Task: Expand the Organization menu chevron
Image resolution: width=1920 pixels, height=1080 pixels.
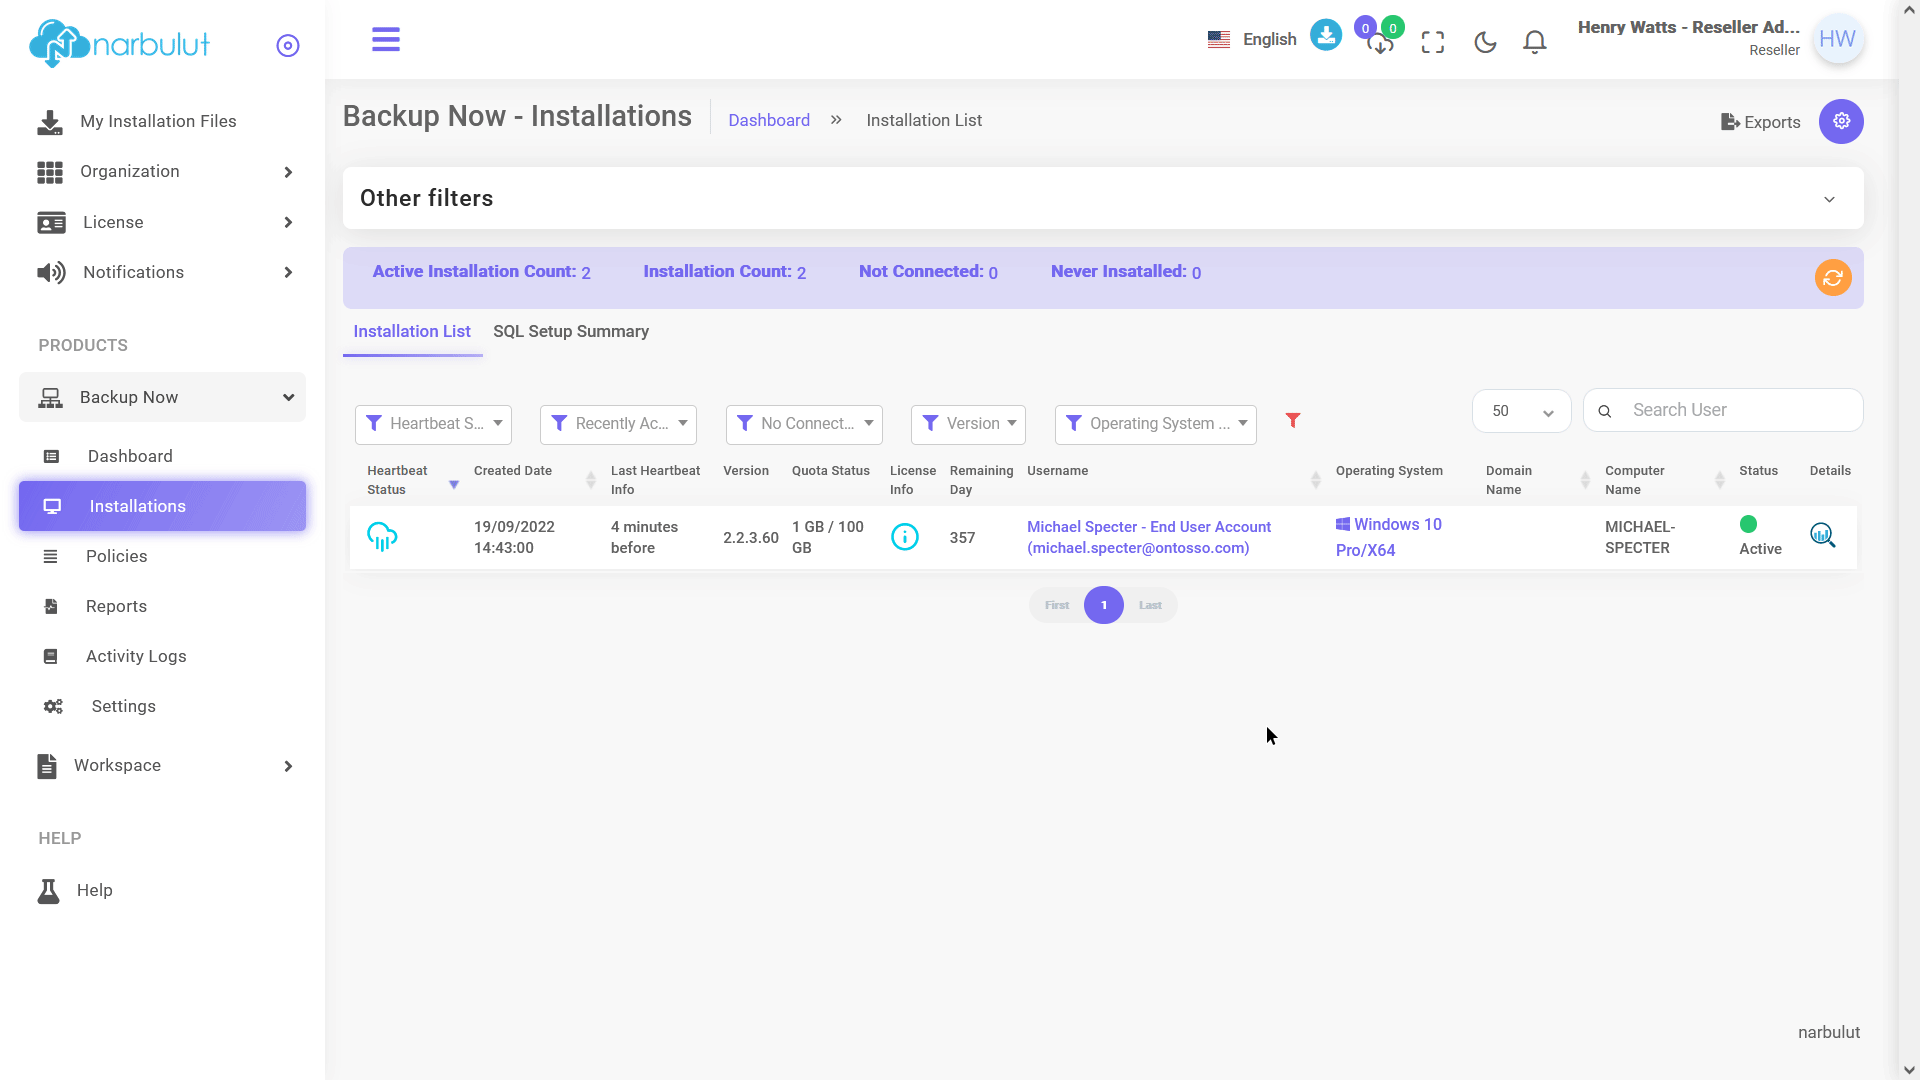Action: point(288,172)
